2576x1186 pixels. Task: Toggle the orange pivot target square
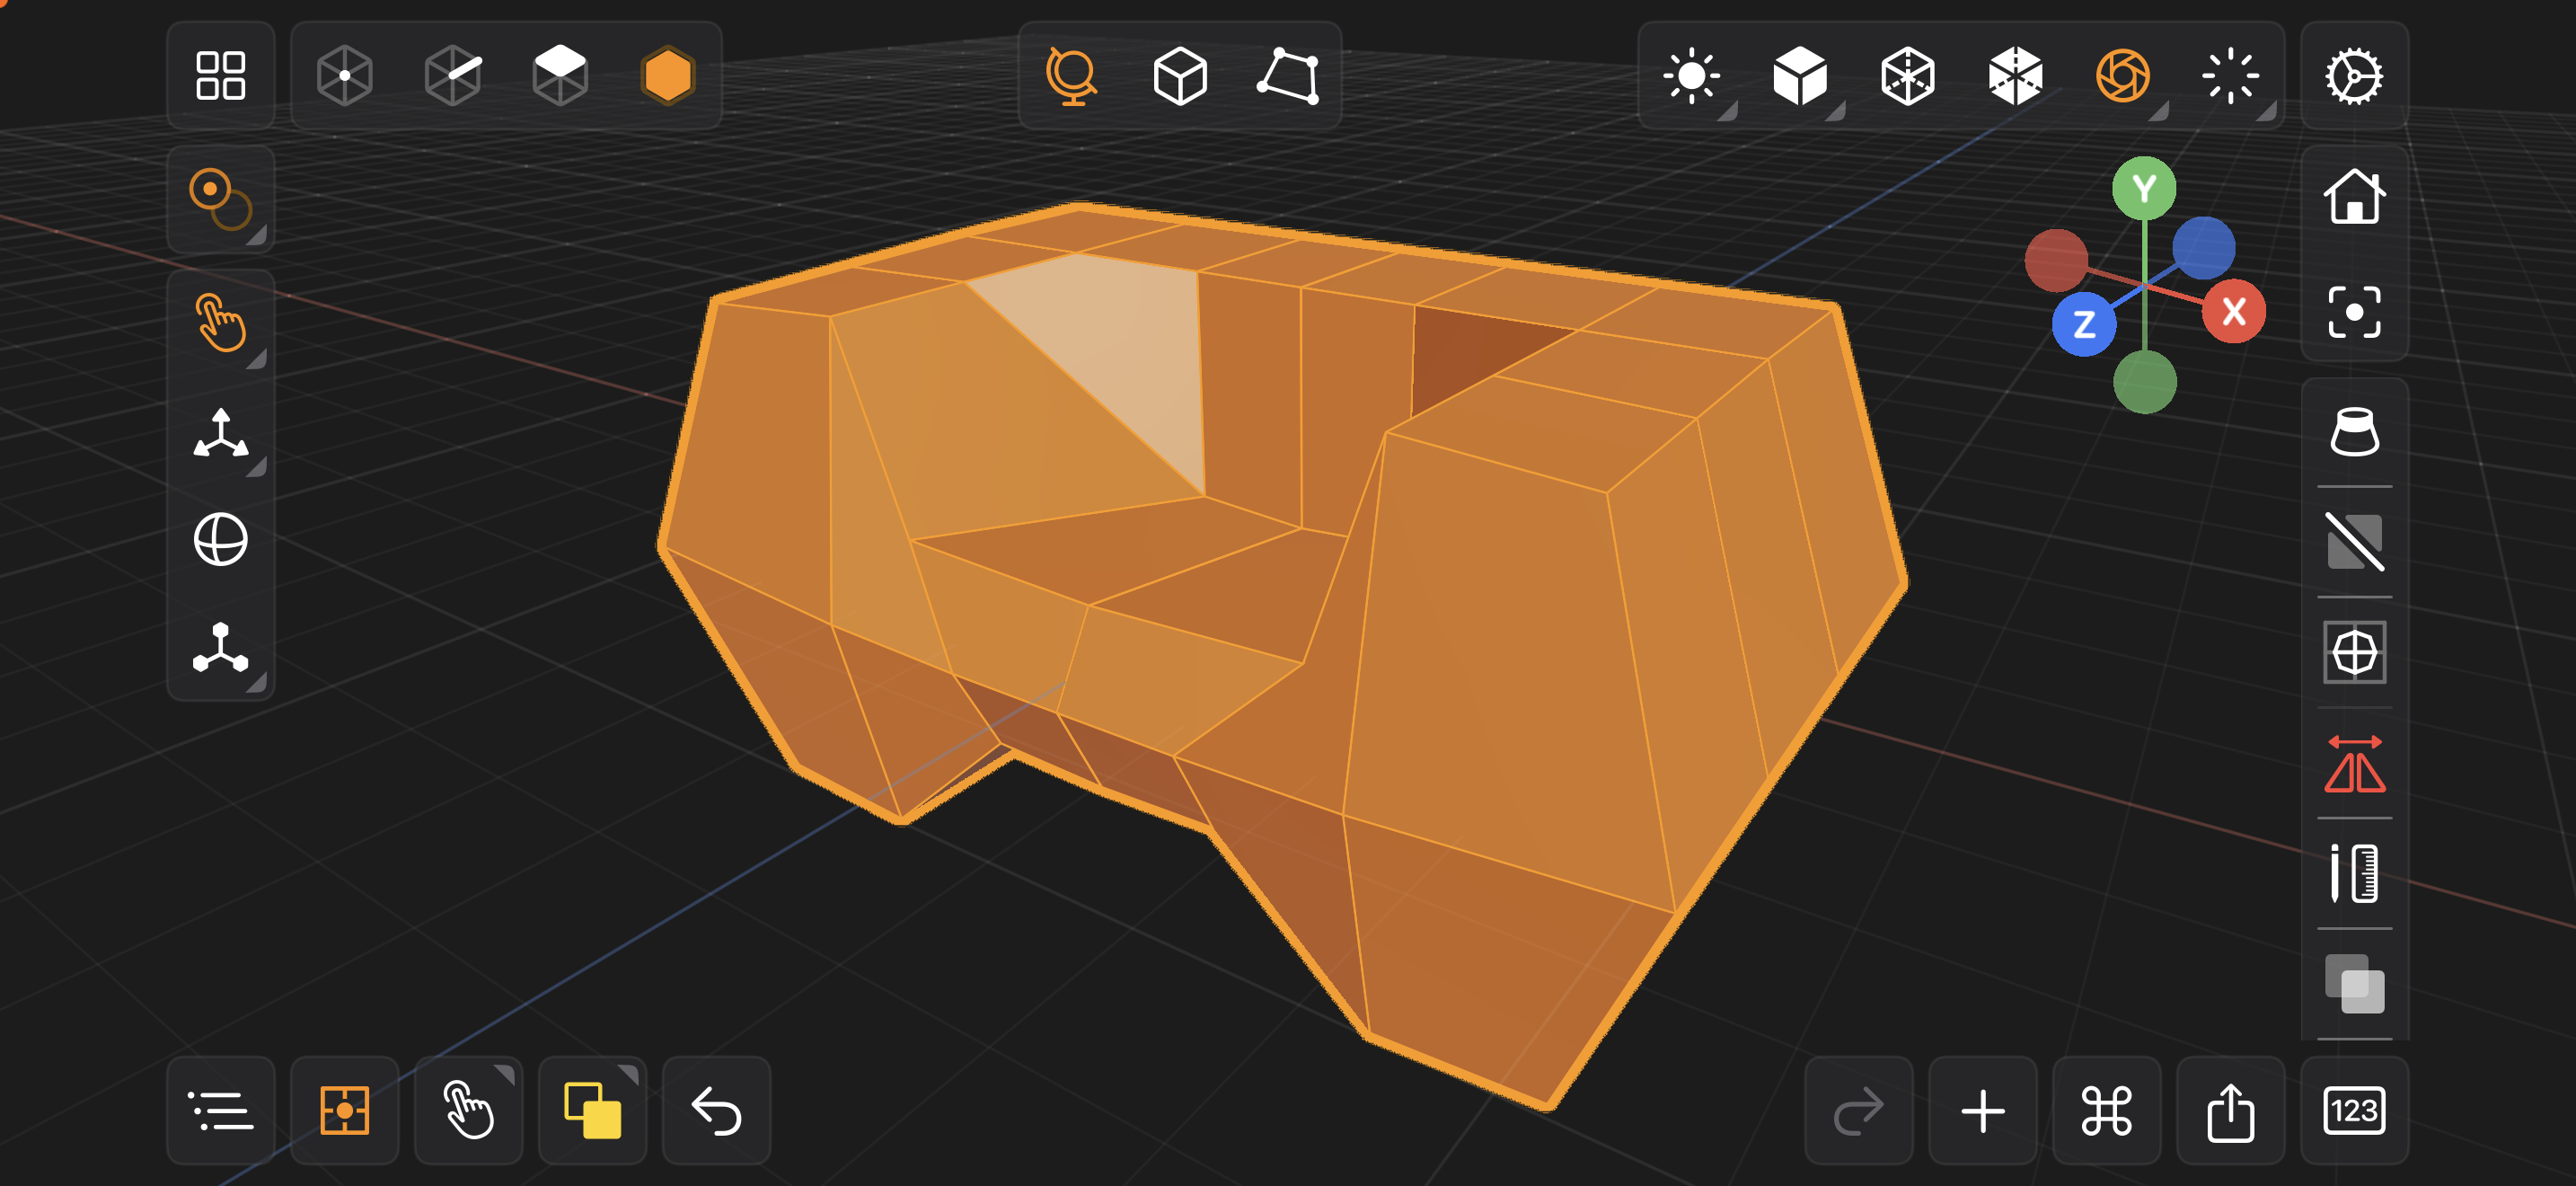[345, 1110]
